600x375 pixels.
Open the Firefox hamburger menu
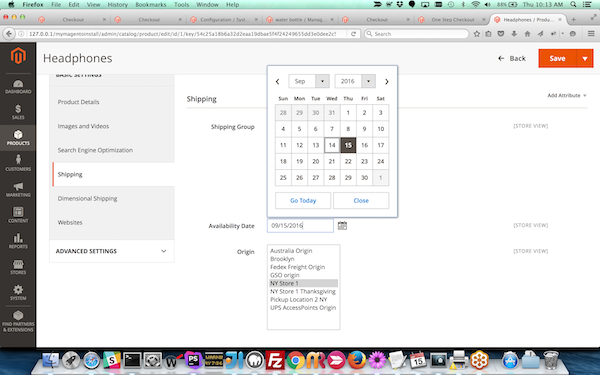pos(591,34)
